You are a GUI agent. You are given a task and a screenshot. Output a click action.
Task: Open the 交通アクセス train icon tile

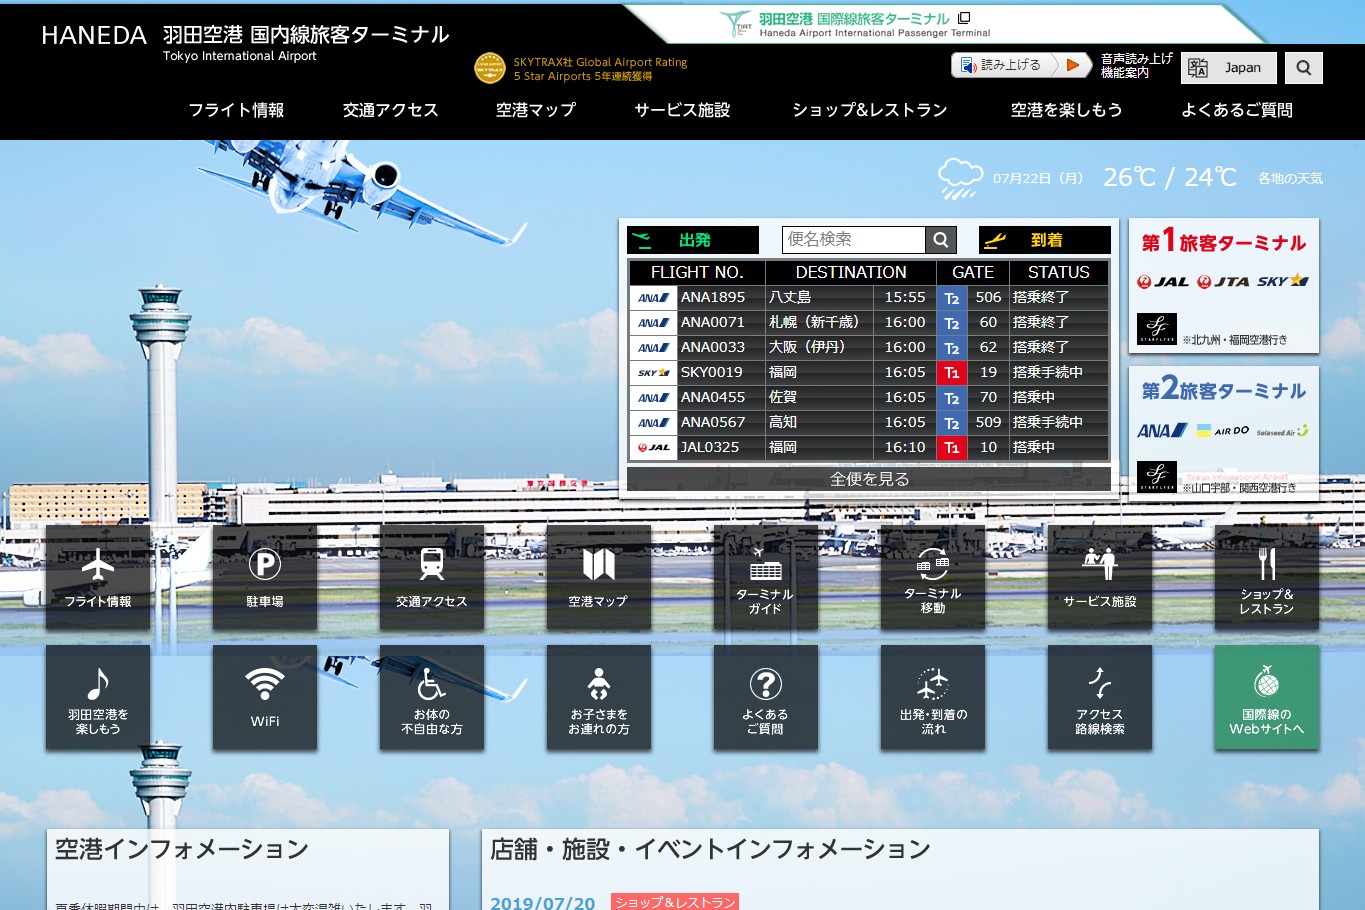point(432,578)
